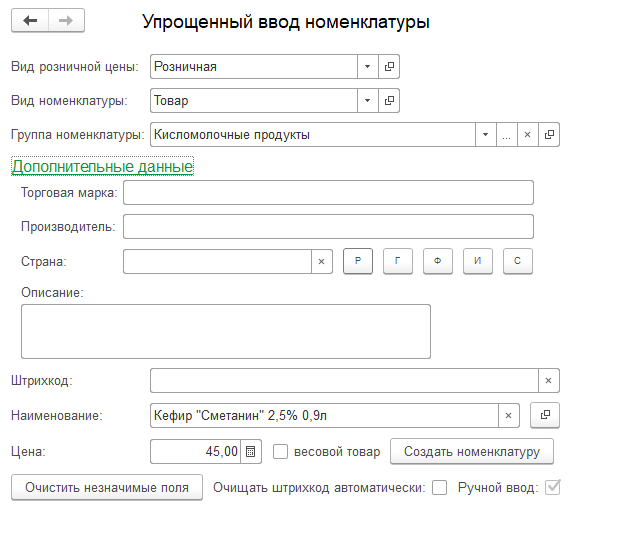Click the Очистить незначимые поля button

pos(106,488)
